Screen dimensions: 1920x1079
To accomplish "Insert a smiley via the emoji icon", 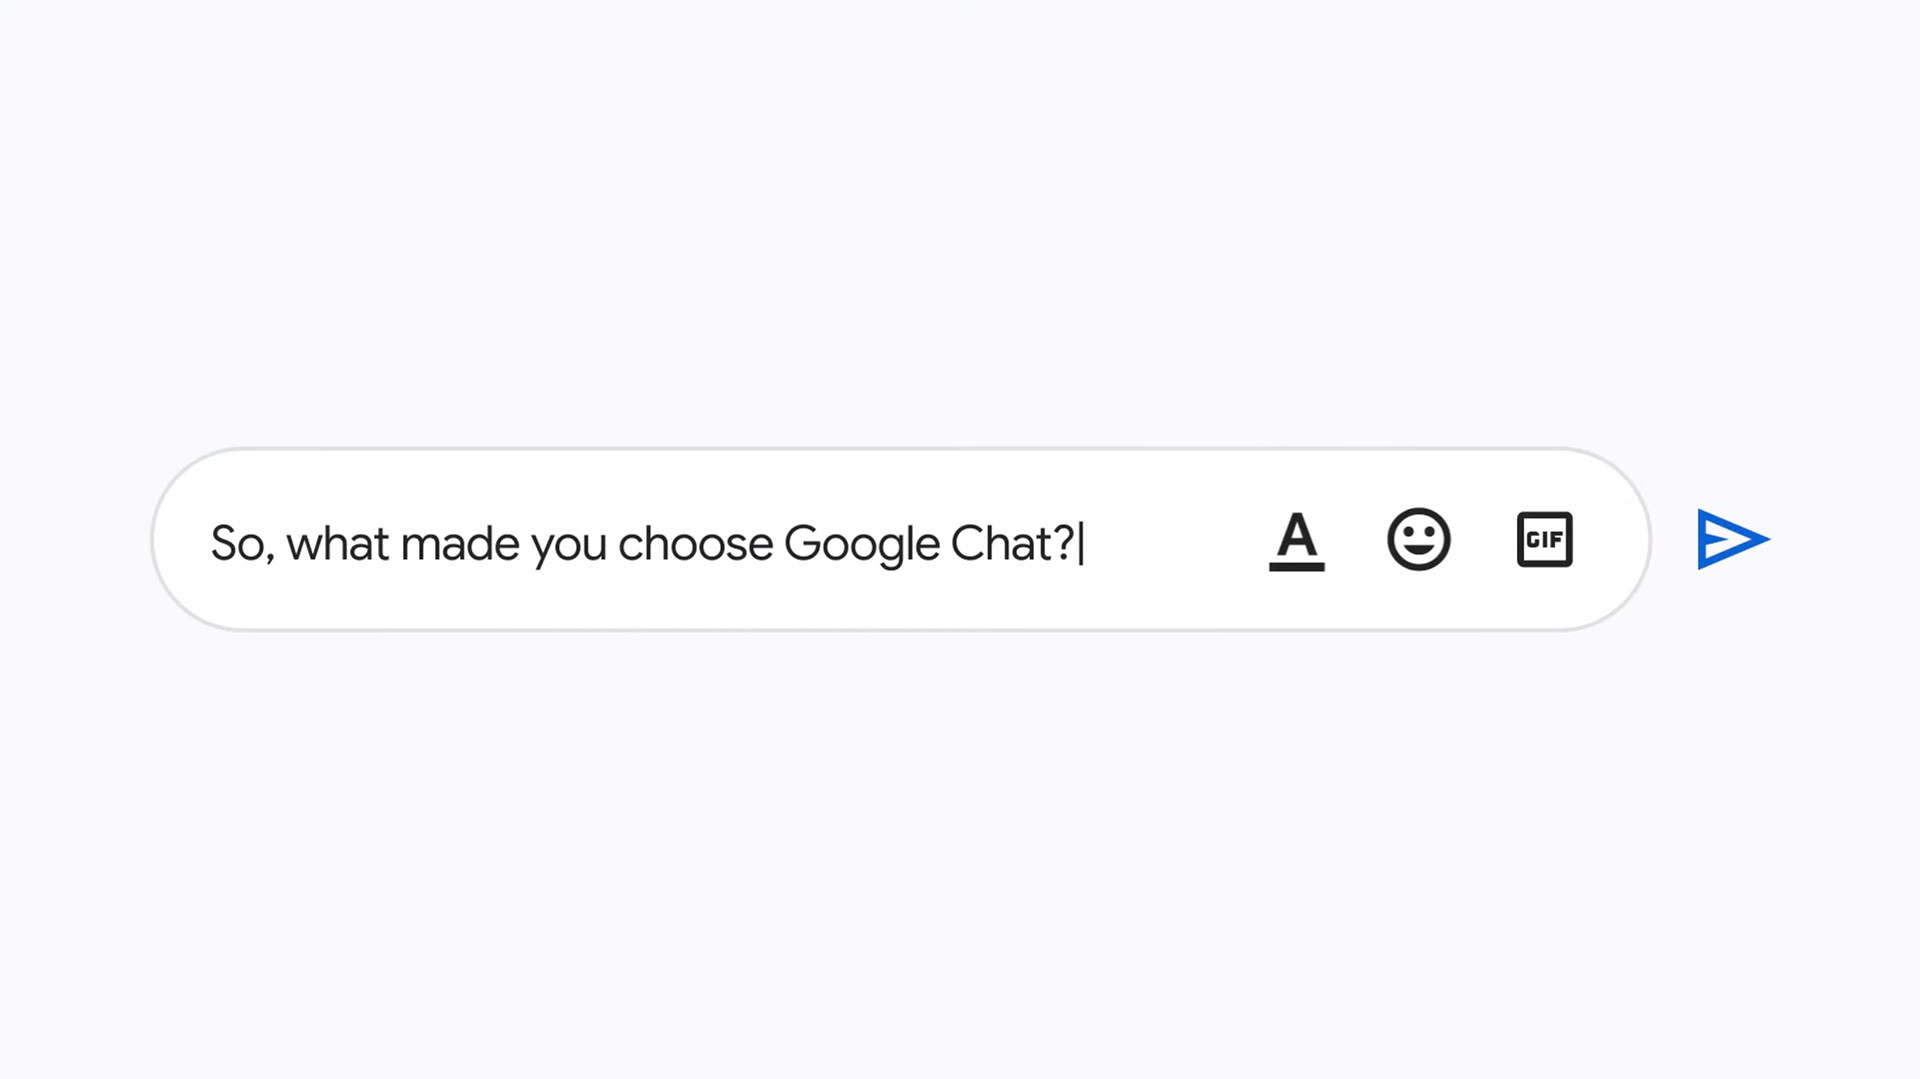I will [1418, 540].
